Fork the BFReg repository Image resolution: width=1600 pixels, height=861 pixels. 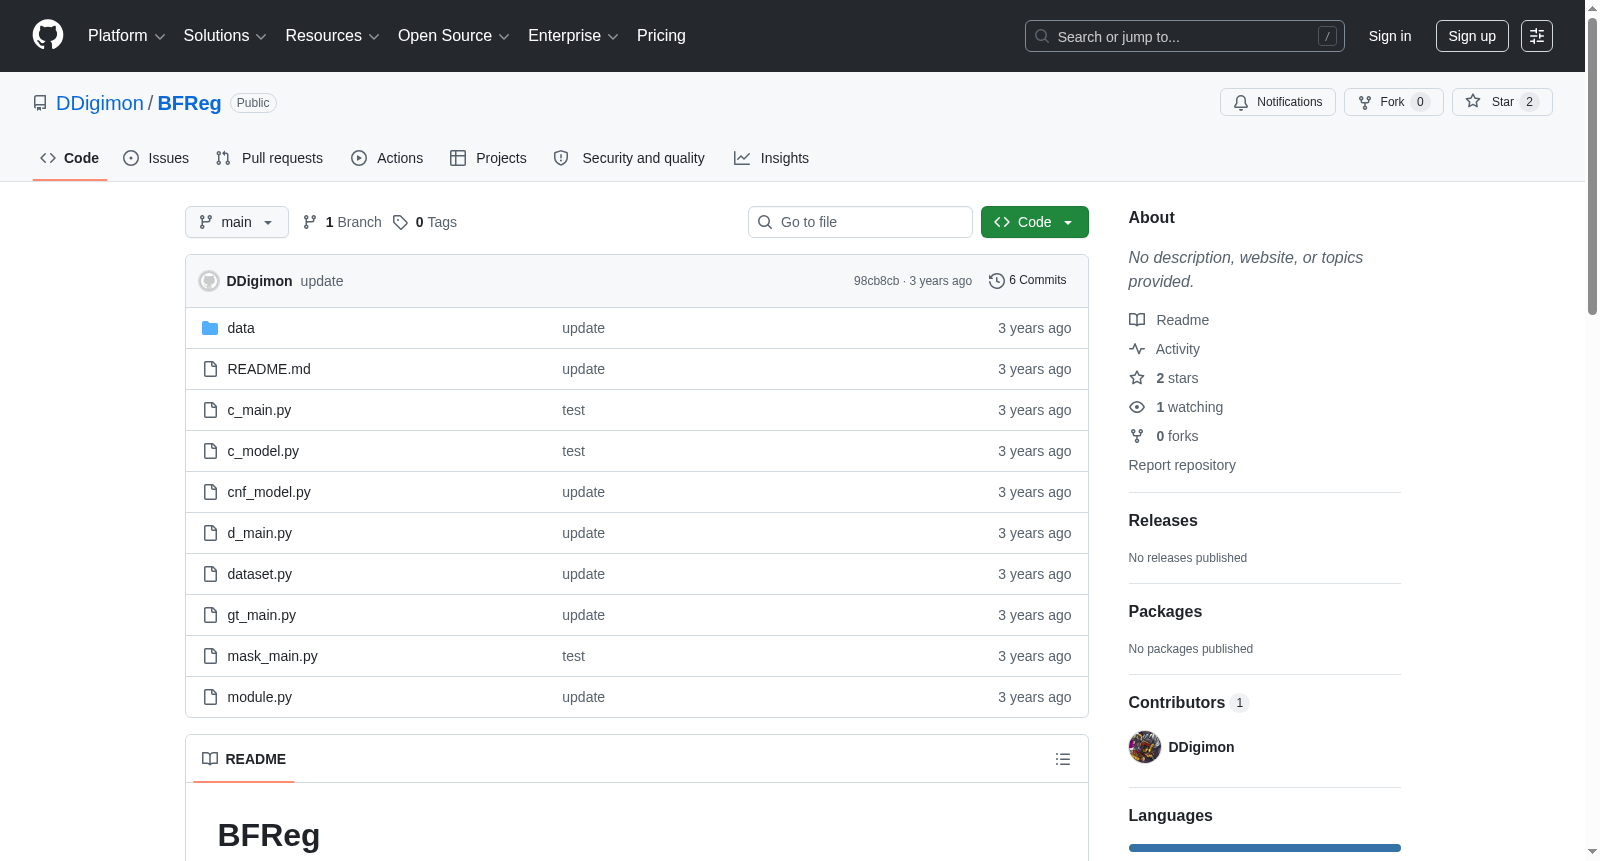point(1394,102)
